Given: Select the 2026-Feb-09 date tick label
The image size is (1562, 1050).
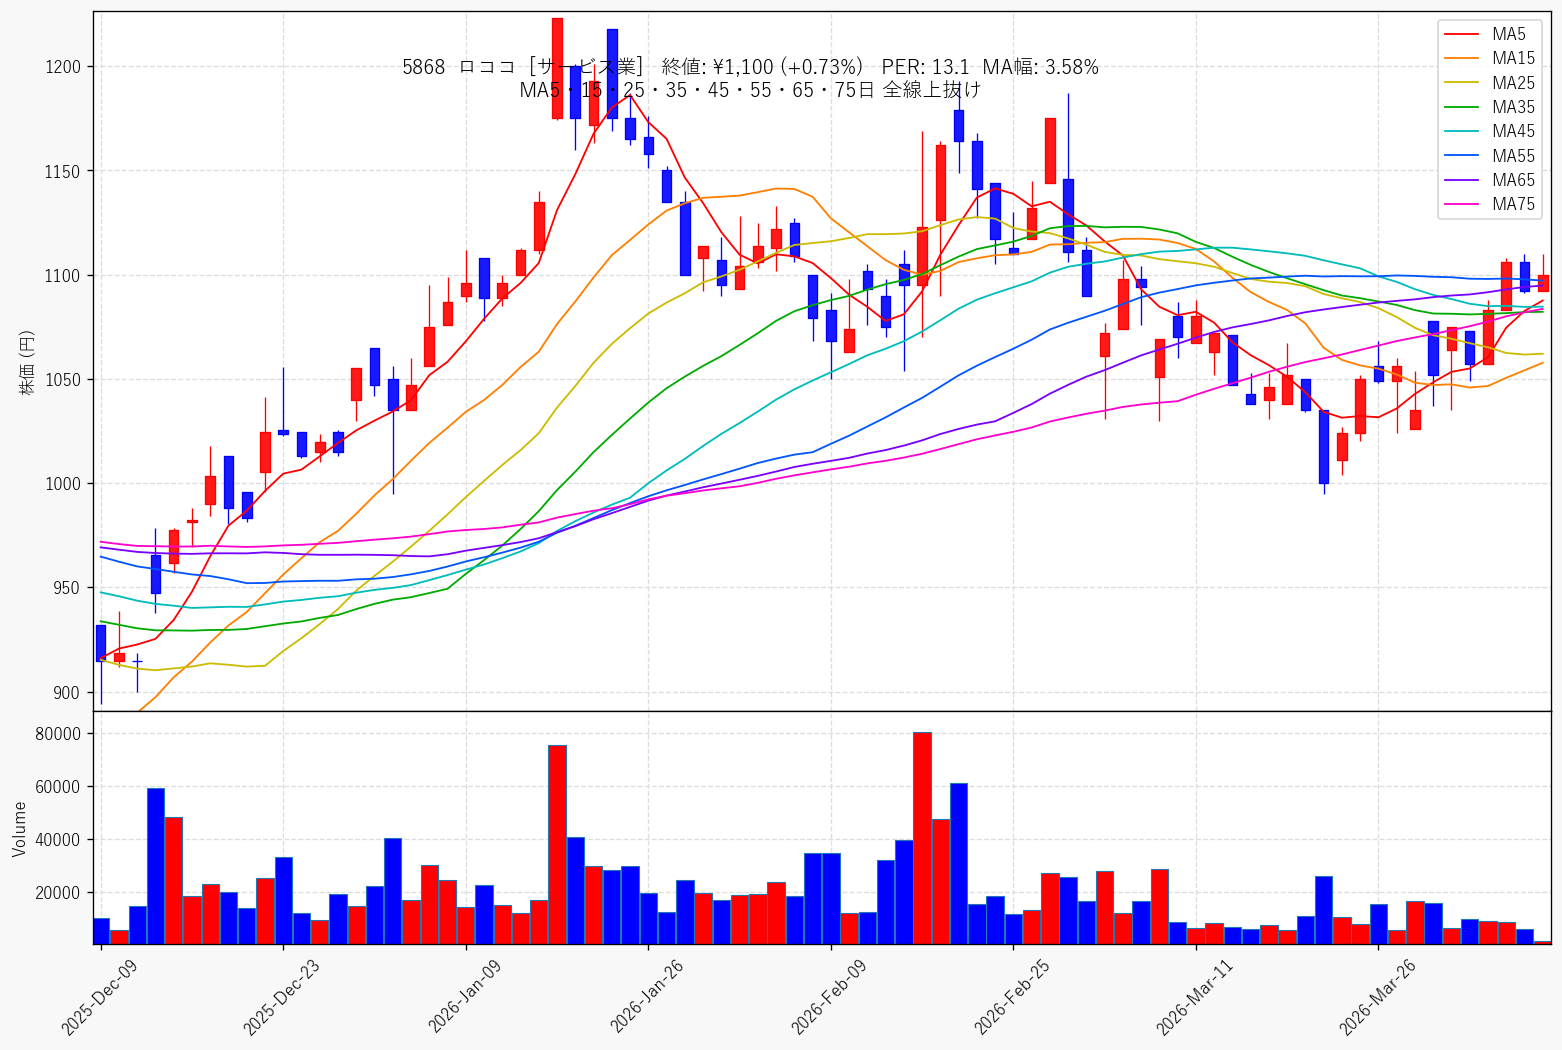Looking at the screenshot, I should tap(830, 996).
